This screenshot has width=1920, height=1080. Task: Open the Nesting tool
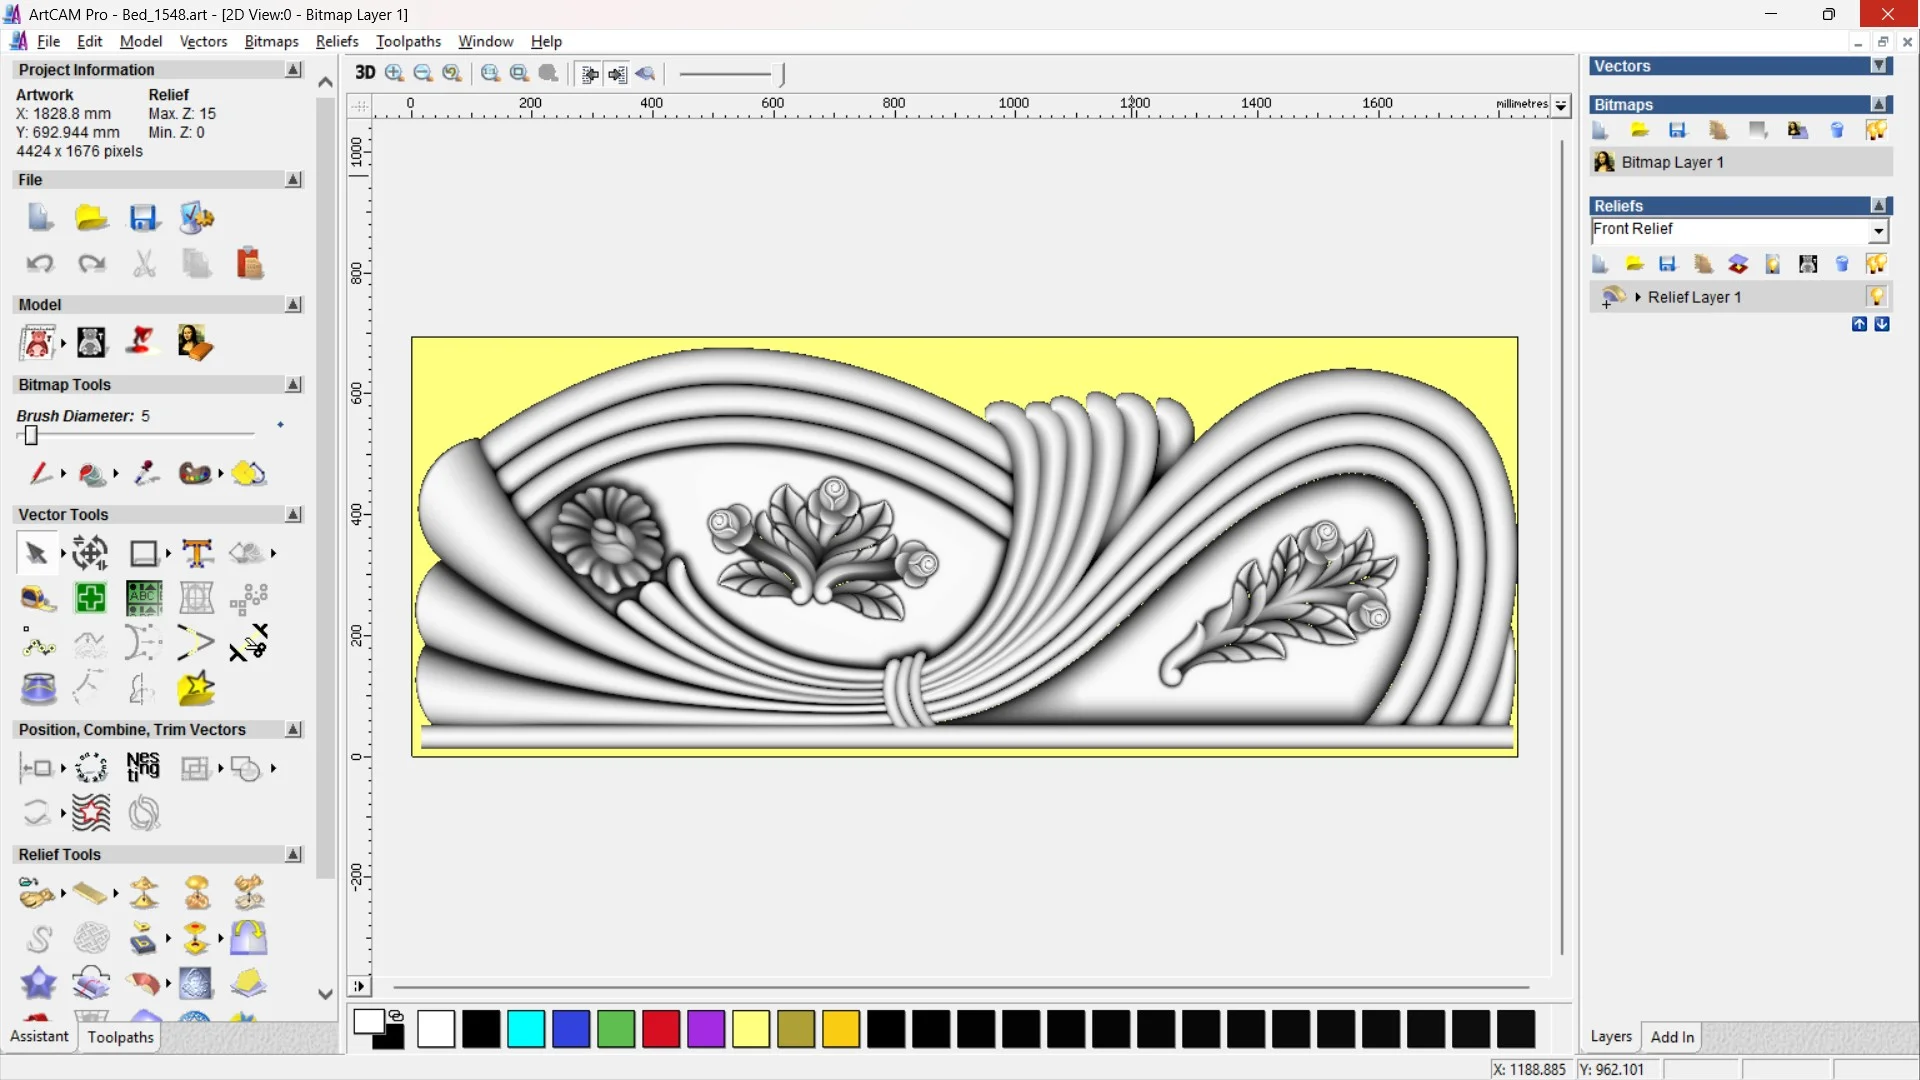[x=143, y=768]
